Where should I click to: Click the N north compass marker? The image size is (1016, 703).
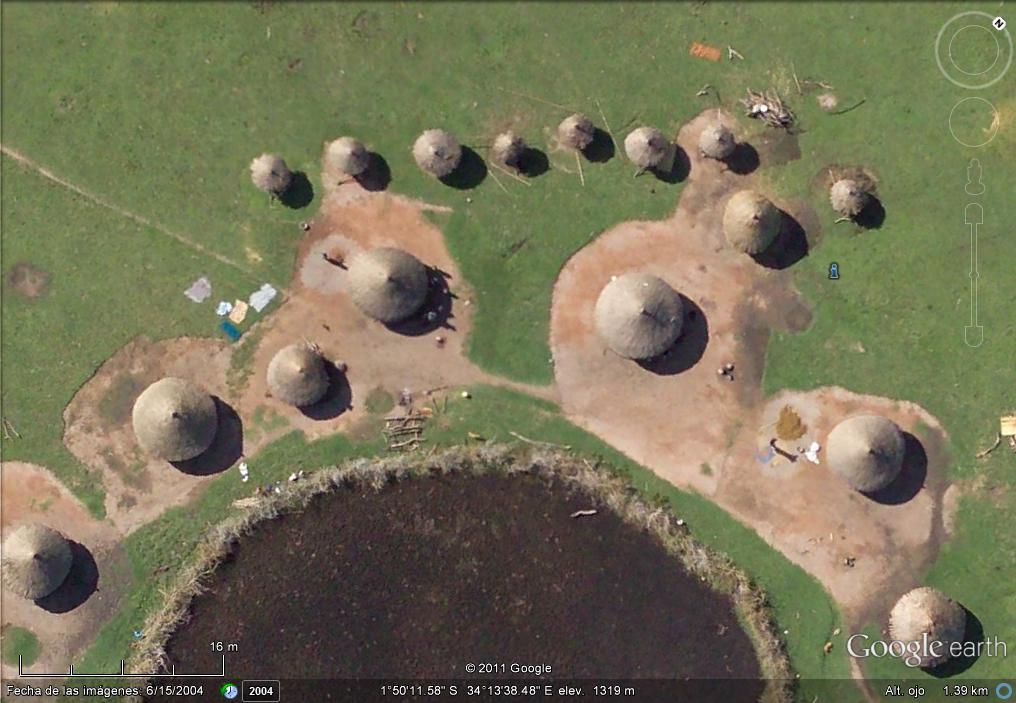coord(999,23)
